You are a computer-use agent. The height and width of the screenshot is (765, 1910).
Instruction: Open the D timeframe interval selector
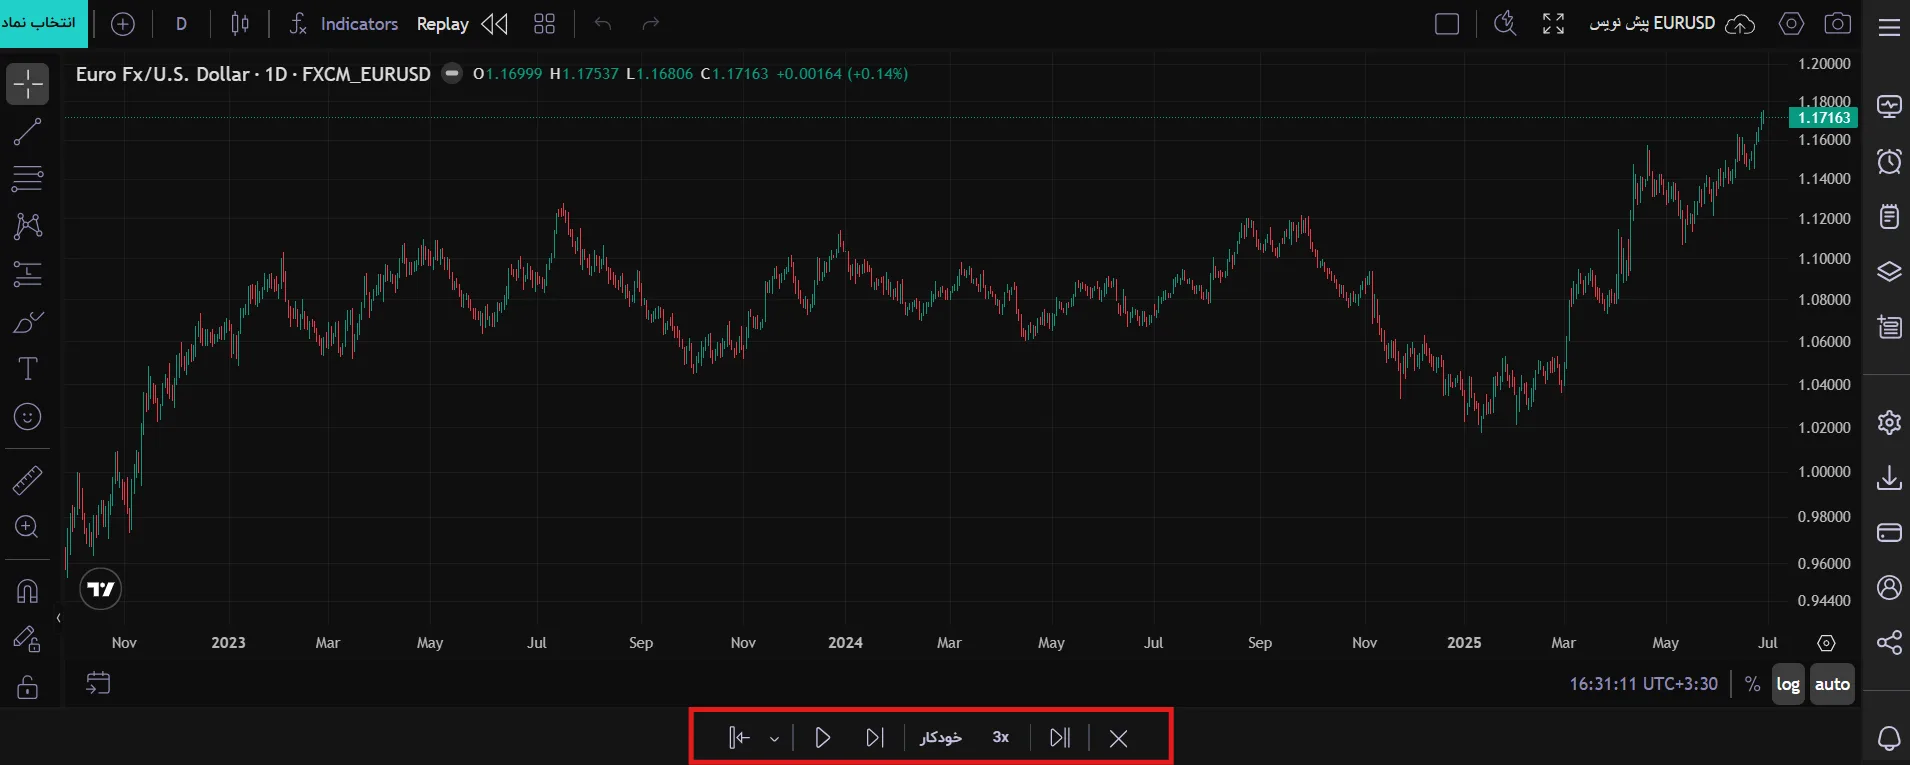181,24
